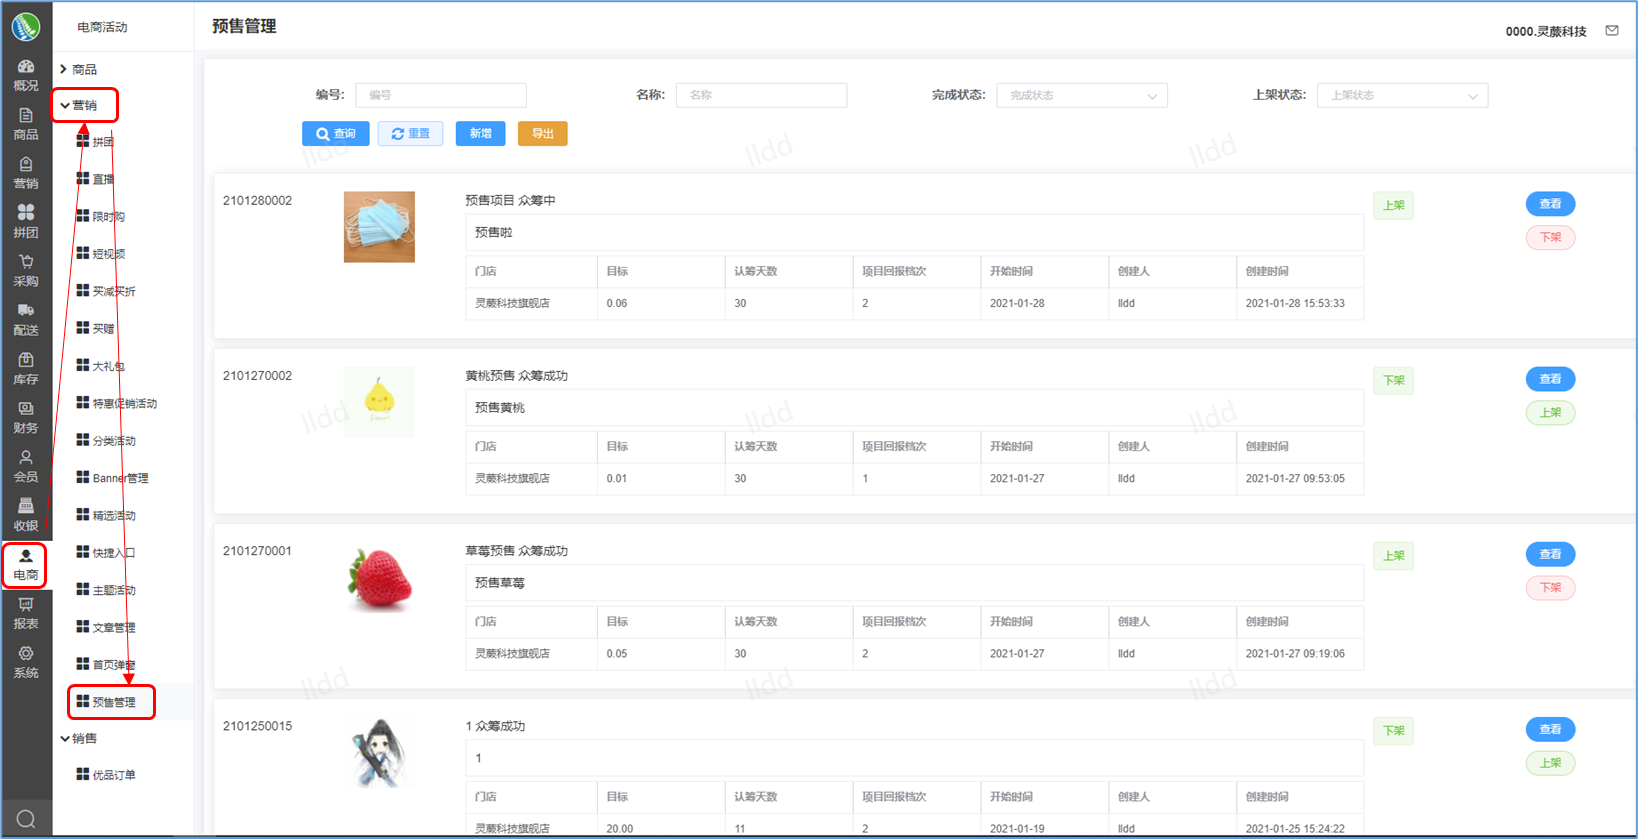Click the 编号 input field
Image resolution: width=1638 pixels, height=839 pixels.
tap(440, 95)
